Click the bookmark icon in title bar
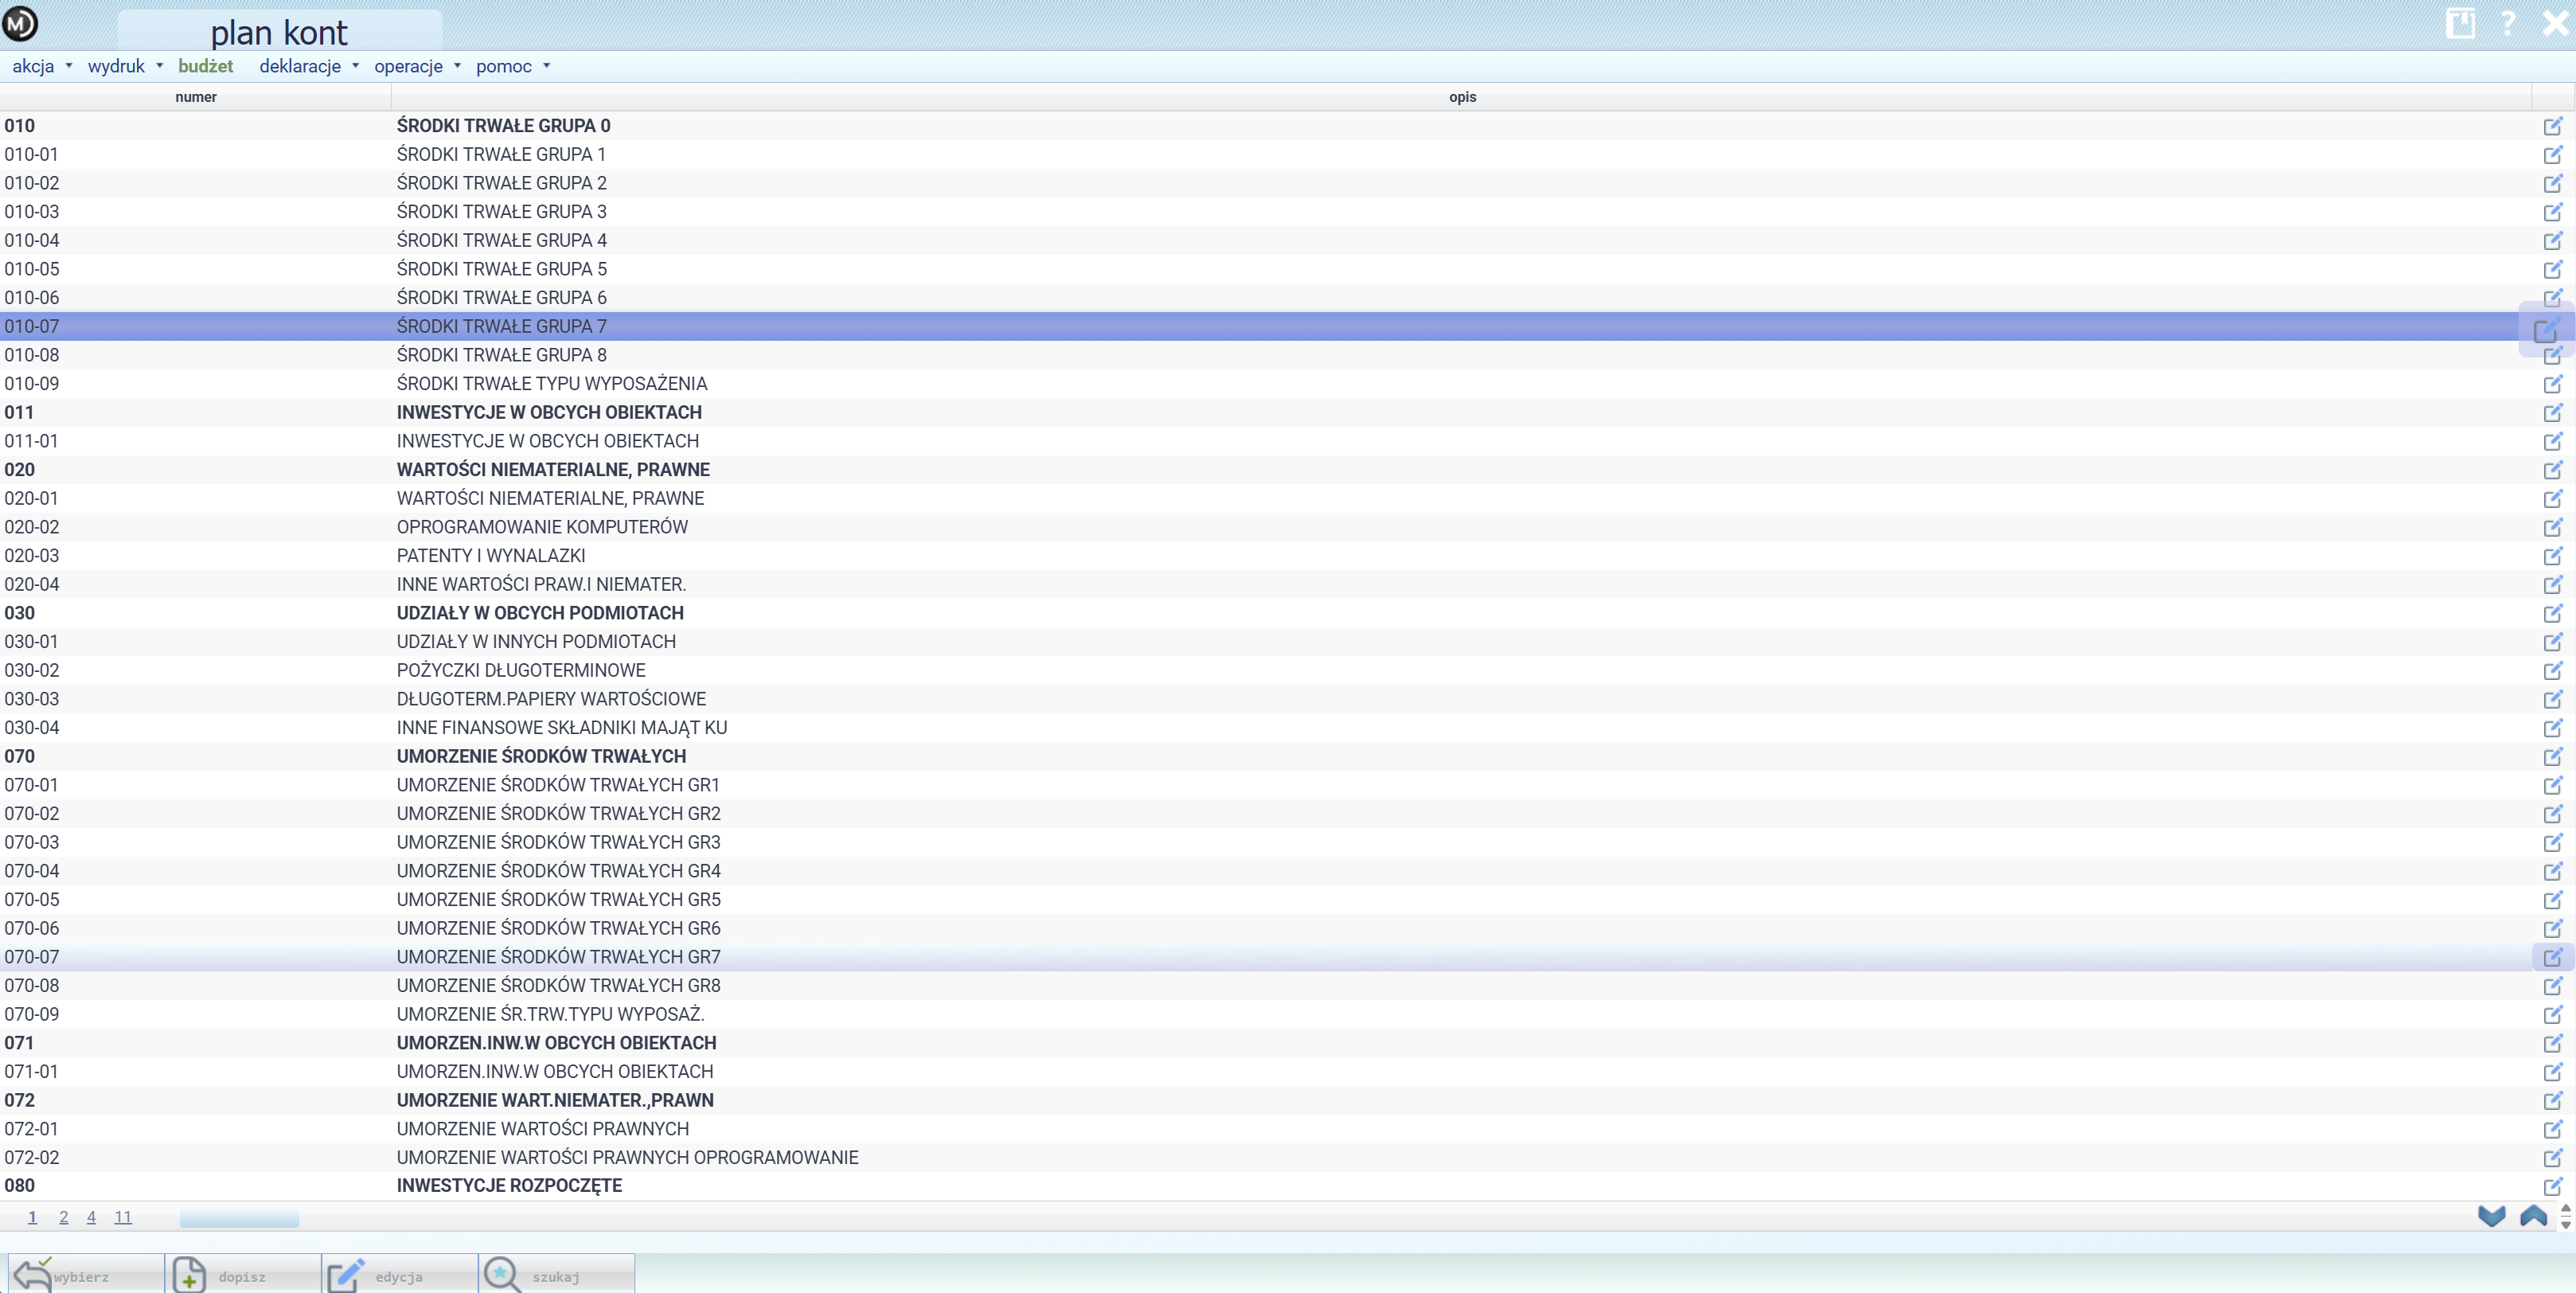The width and height of the screenshot is (2576, 1293). pos(2461,23)
